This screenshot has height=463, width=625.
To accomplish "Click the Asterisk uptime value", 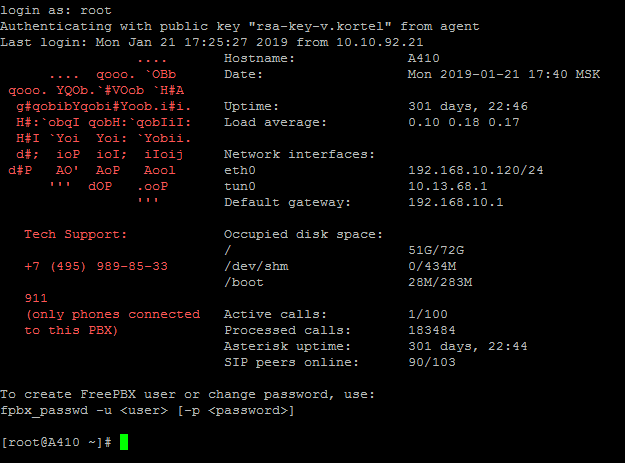I will 468,346.
